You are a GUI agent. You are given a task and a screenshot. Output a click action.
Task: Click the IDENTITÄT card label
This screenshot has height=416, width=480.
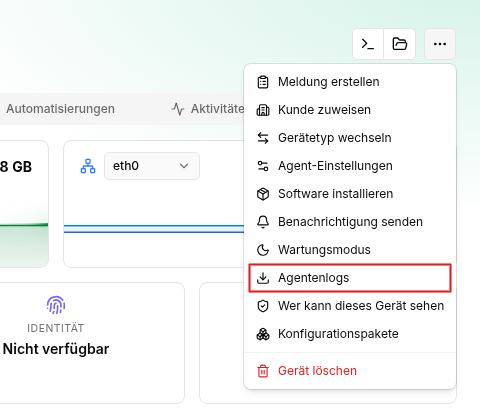click(x=56, y=328)
